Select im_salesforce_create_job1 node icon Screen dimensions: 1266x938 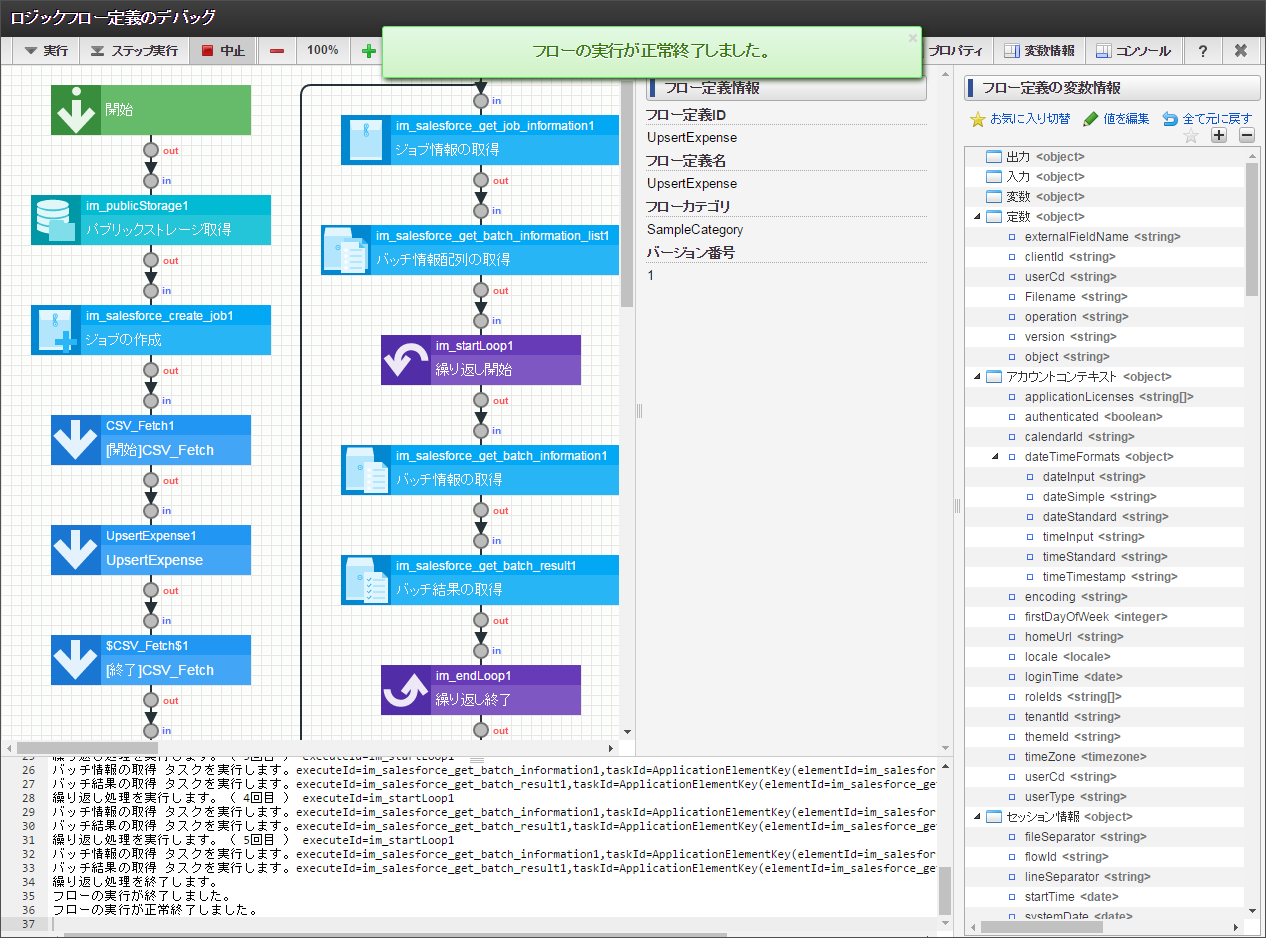point(56,330)
